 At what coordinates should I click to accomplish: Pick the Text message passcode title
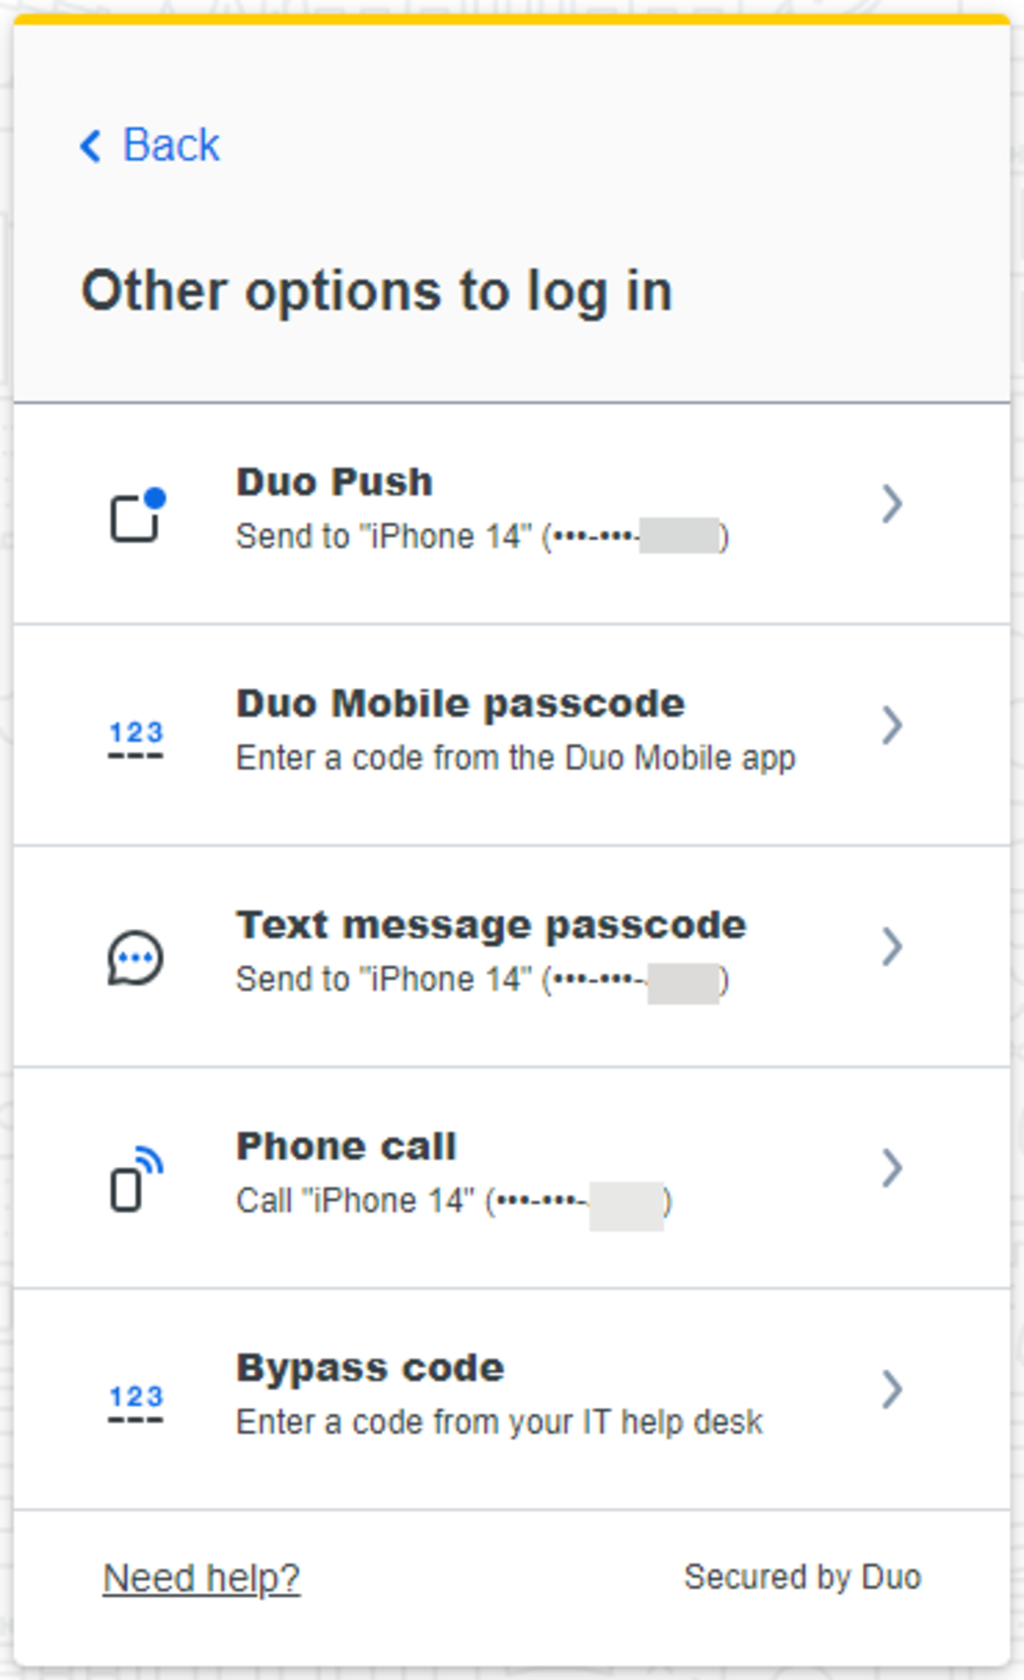[491, 925]
